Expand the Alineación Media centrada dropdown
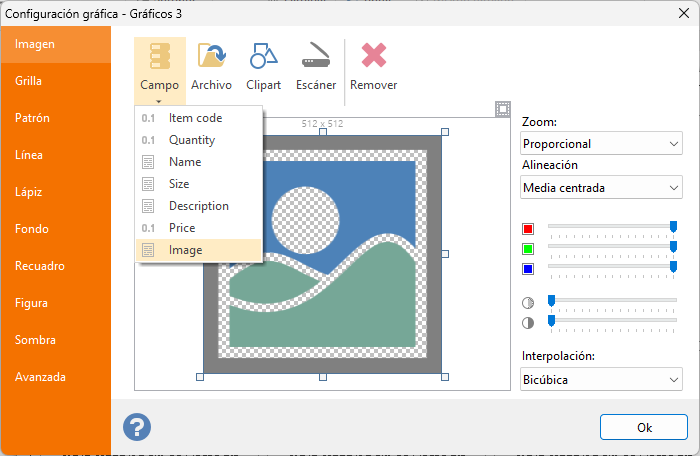 click(x=601, y=187)
